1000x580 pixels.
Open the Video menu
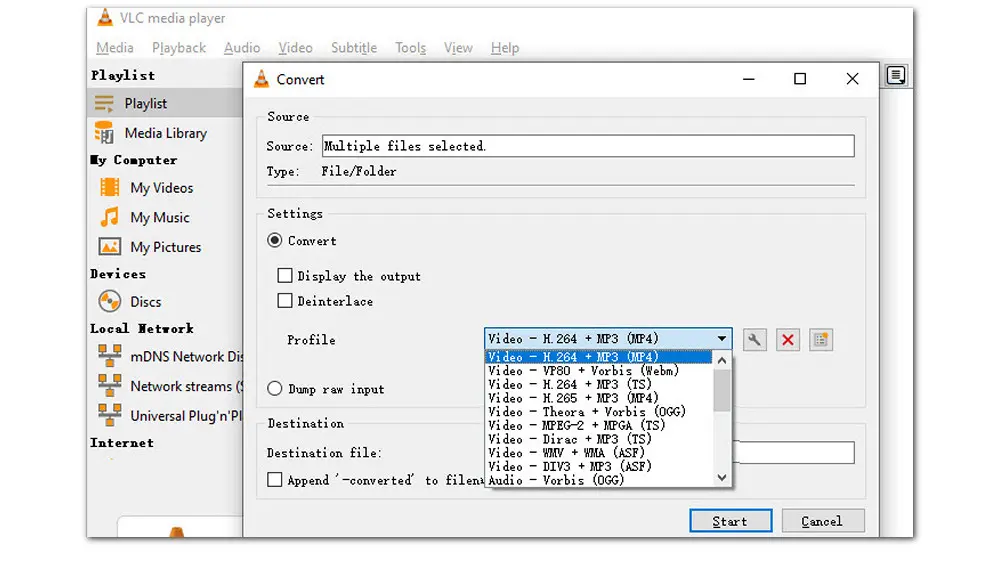tap(295, 48)
